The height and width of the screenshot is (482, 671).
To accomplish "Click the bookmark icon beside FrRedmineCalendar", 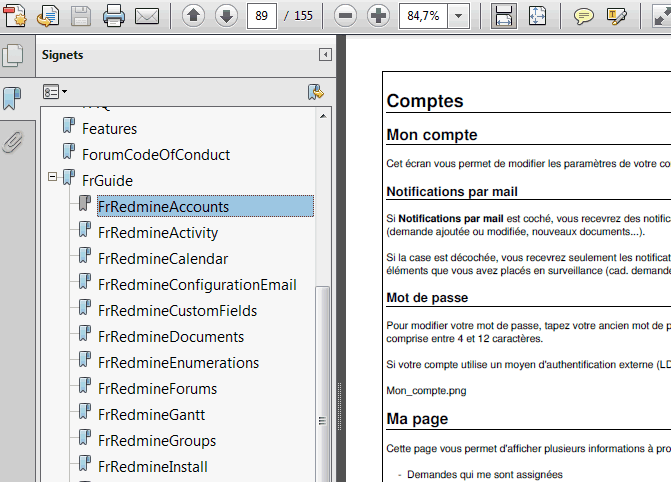I will coord(85,256).
